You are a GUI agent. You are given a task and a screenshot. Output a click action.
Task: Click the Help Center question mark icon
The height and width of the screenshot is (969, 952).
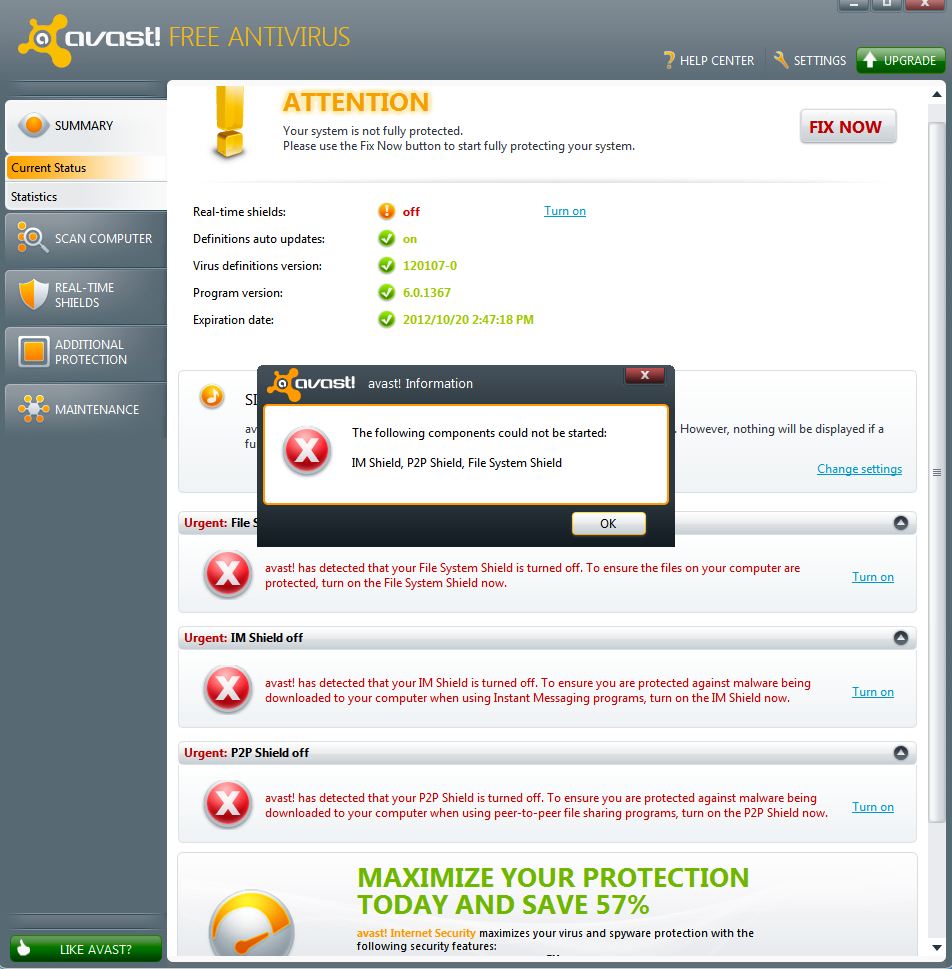point(668,60)
